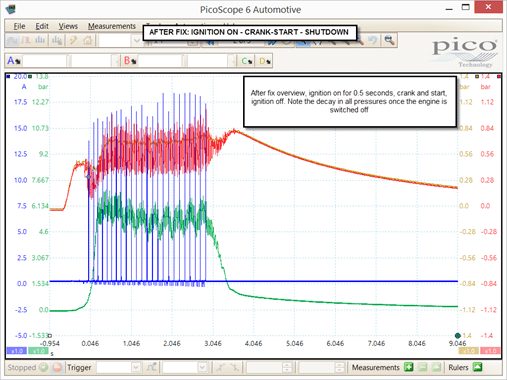507x380 pixels.
Task: Open the Measurements menu
Action: pyautogui.click(x=112, y=26)
